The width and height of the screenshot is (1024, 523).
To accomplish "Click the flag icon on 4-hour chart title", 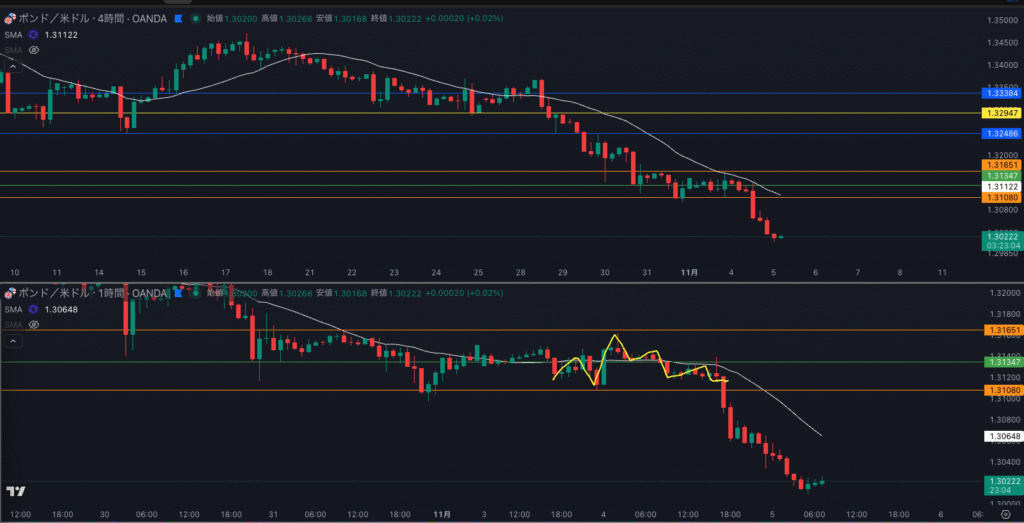I will tap(177, 19).
